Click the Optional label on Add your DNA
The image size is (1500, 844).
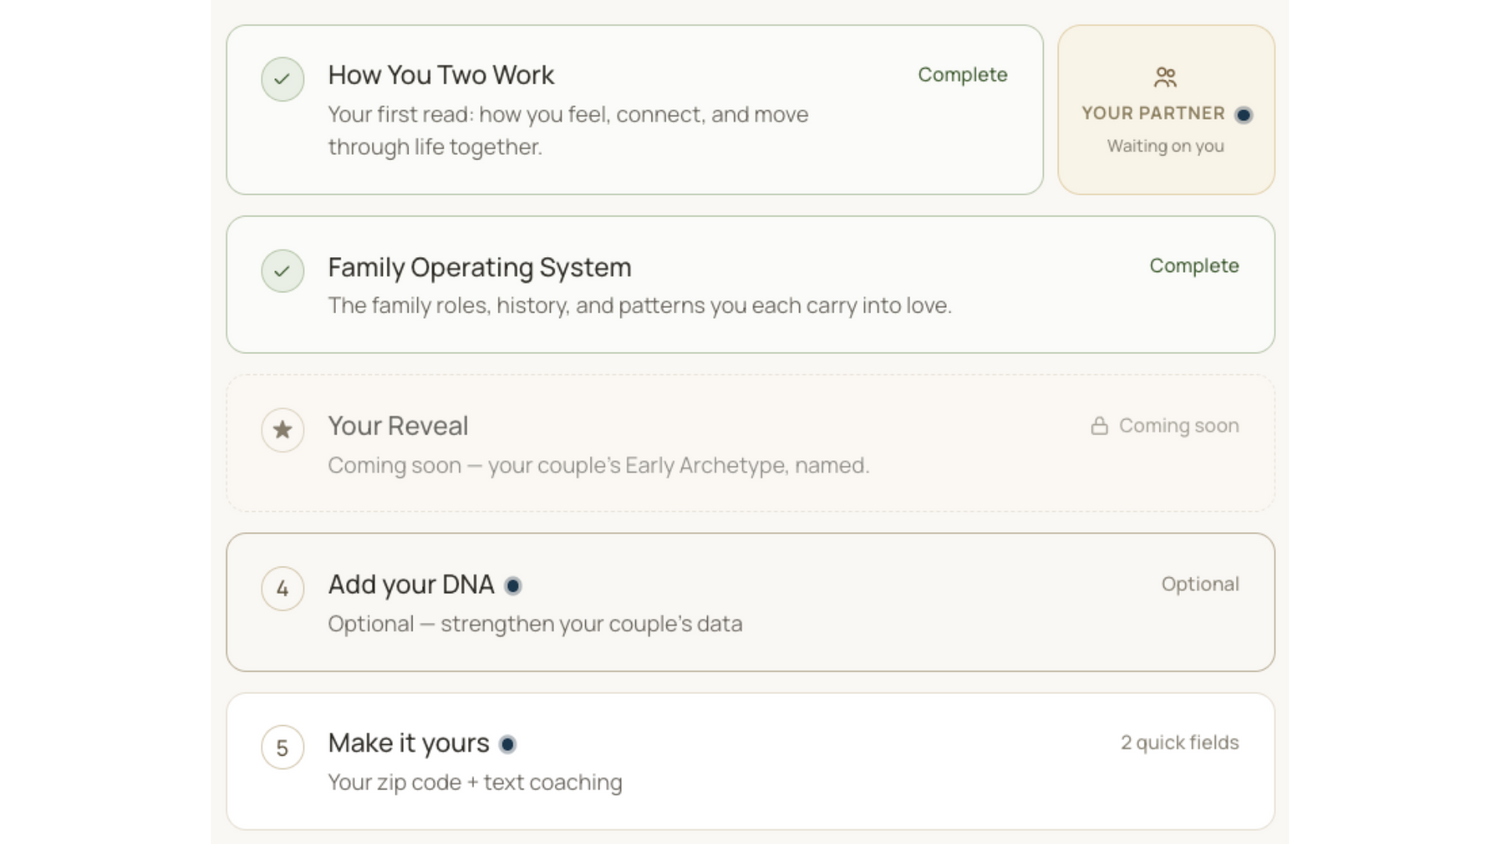pyautogui.click(x=1200, y=584)
